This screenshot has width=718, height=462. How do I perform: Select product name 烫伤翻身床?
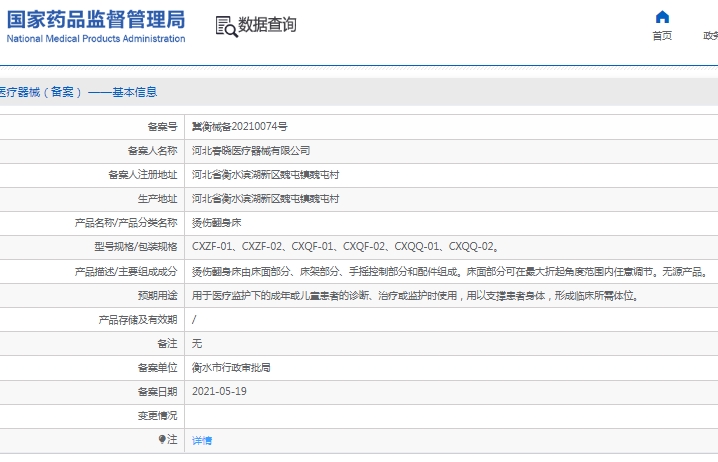pyautogui.click(x=217, y=223)
